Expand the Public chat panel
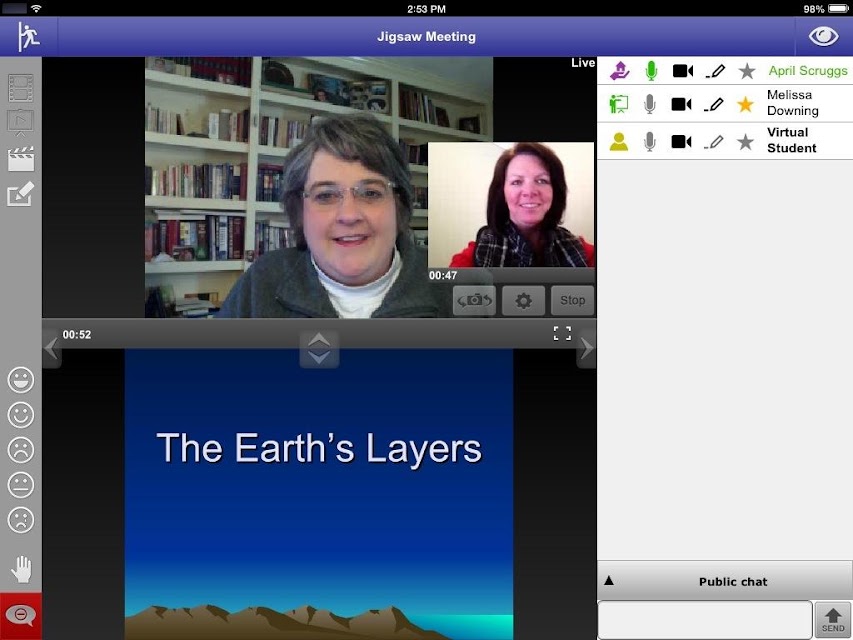This screenshot has width=853, height=640. coord(725,581)
